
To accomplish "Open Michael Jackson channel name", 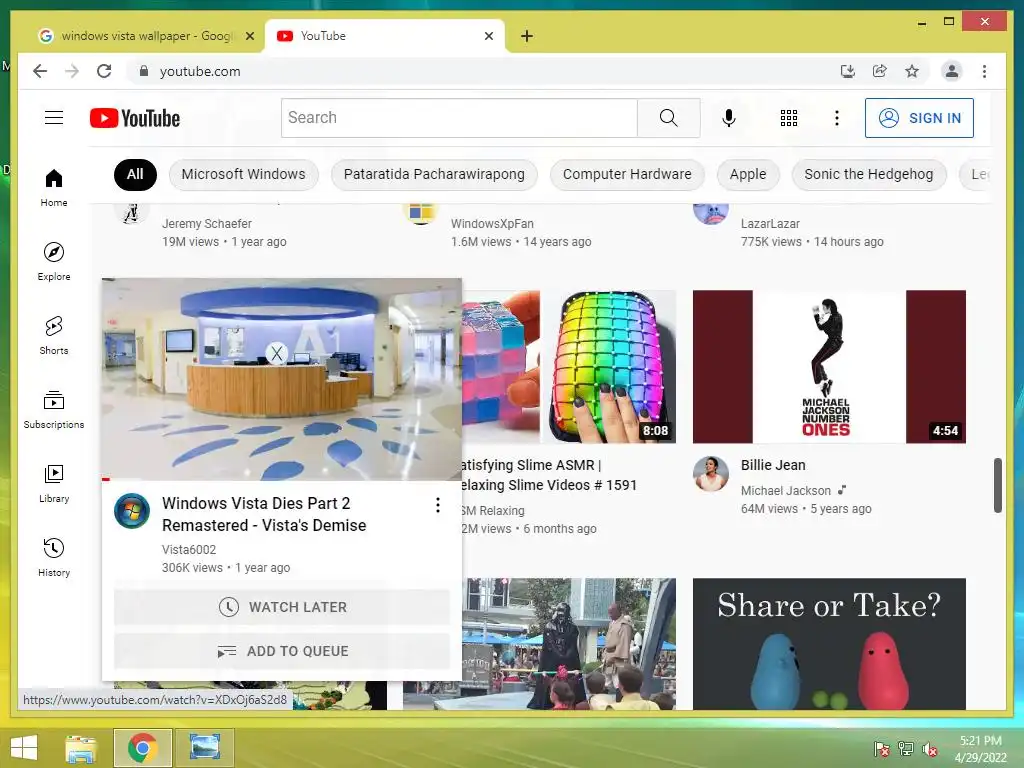I will pyautogui.click(x=786, y=490).
